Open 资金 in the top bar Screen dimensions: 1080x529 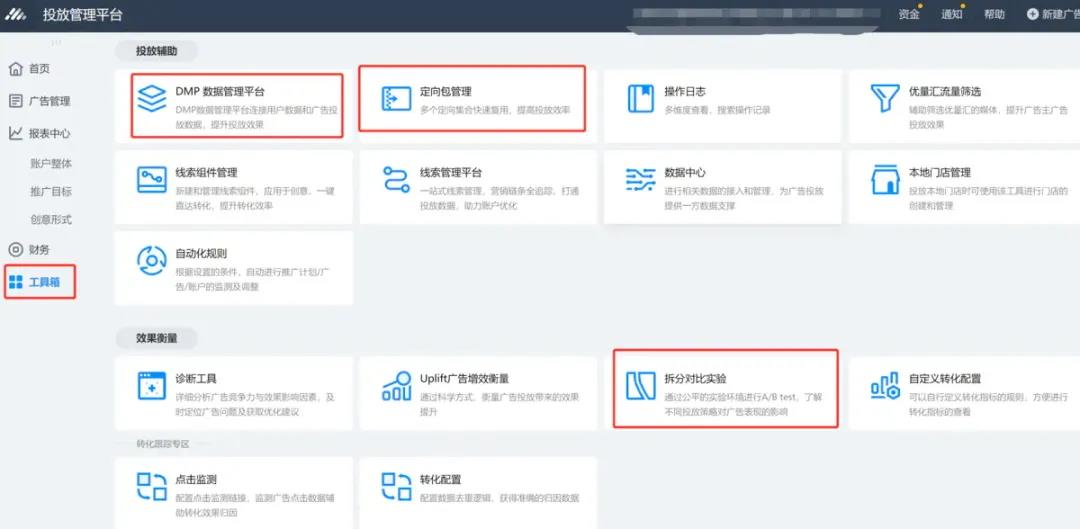[909, 14]
